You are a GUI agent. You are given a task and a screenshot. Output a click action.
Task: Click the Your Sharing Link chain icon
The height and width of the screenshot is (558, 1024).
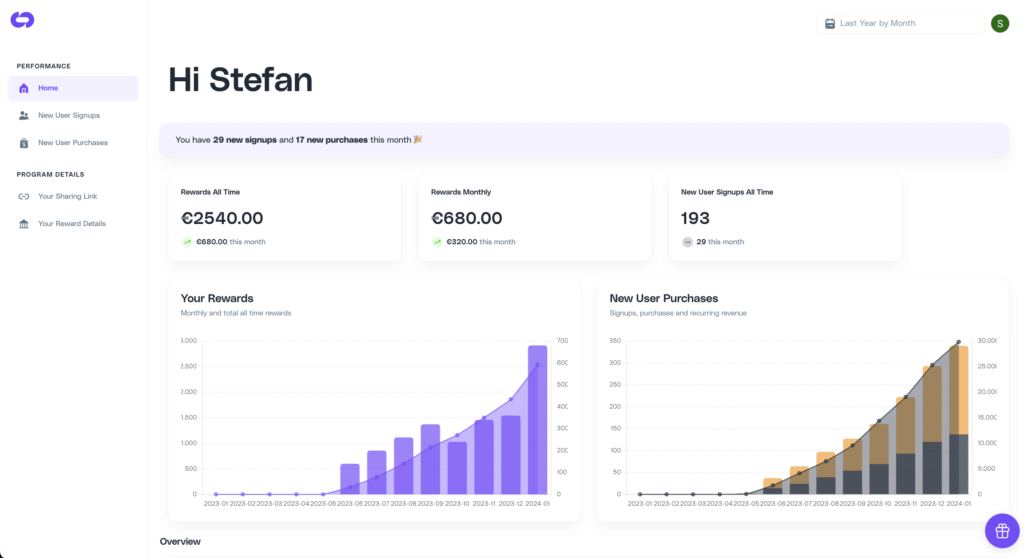coord(24,197)
